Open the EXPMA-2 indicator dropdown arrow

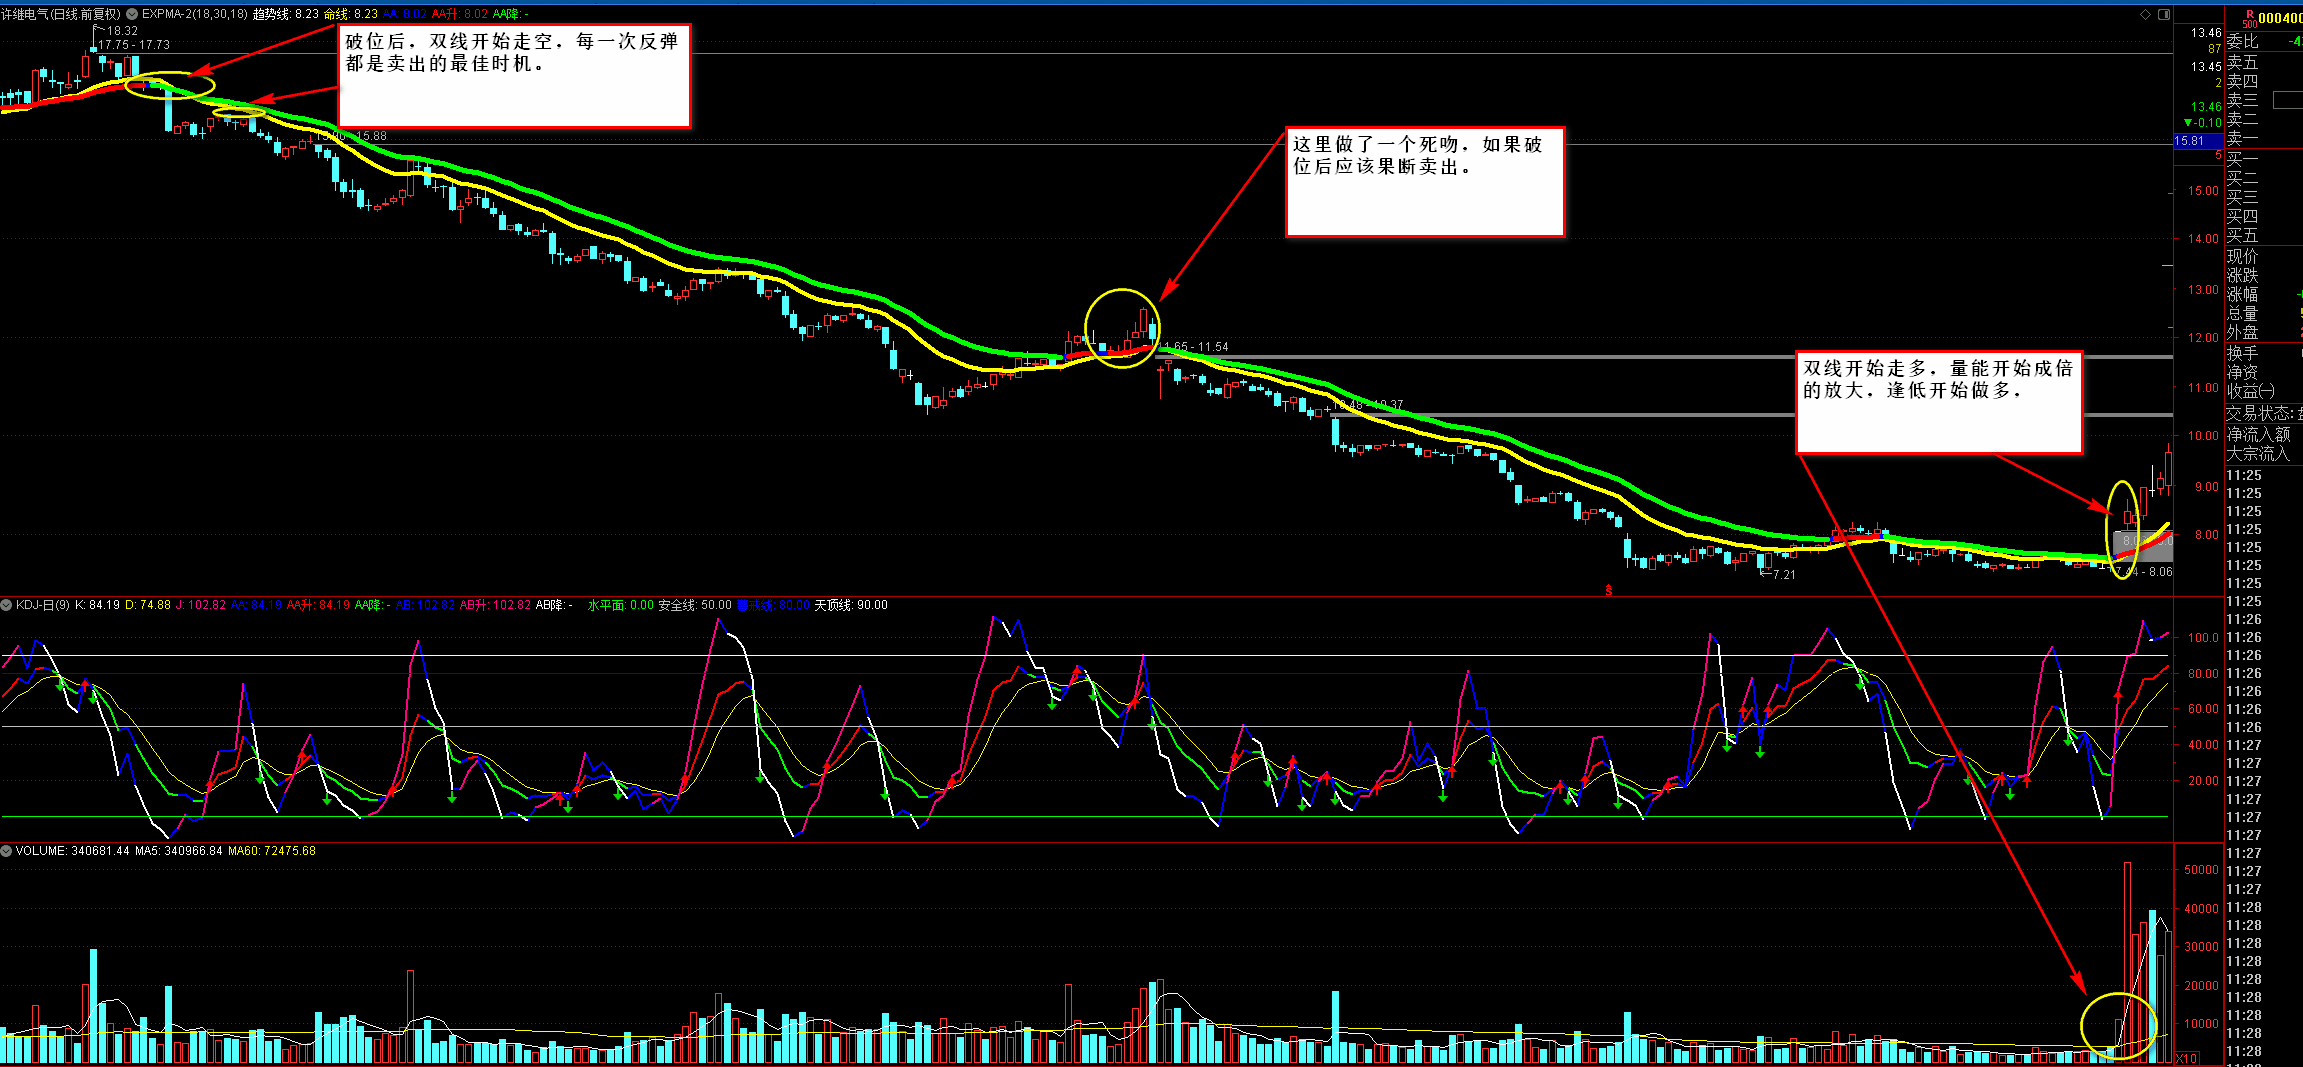(132, 14)
